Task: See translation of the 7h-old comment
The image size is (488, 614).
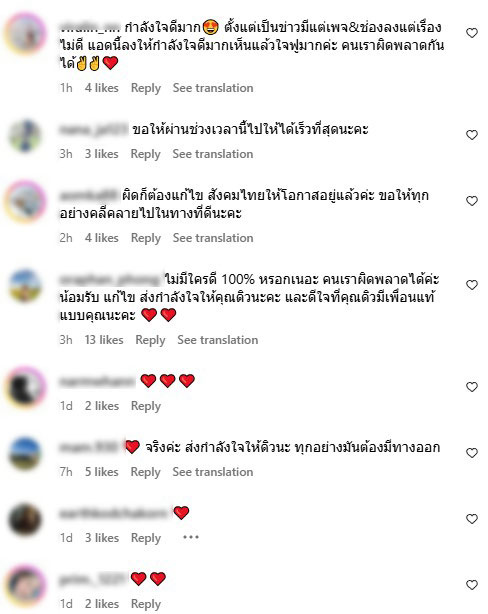Action: pyautogui.click(x=213, y=472)
